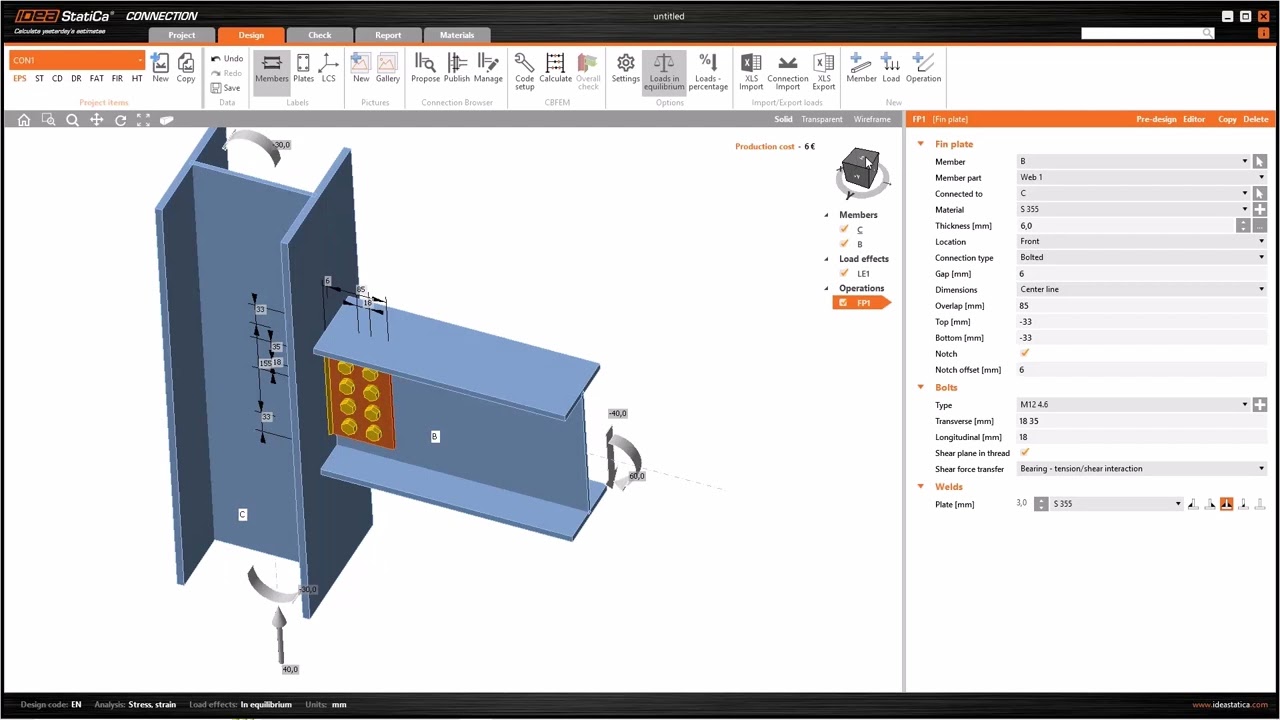Toggle FP1 operation checkbox
1280x720 pixels.
point(843,303)
